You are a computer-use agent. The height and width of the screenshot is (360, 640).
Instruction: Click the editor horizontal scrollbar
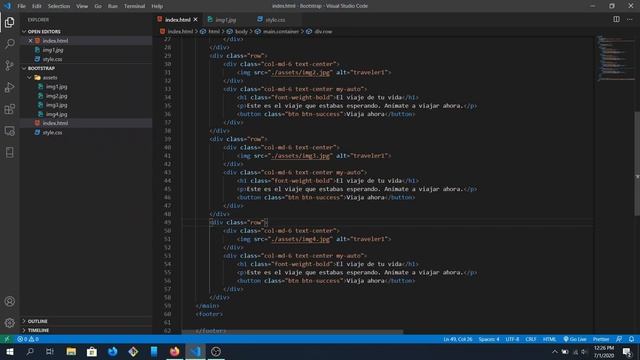(x=292, y=332)
